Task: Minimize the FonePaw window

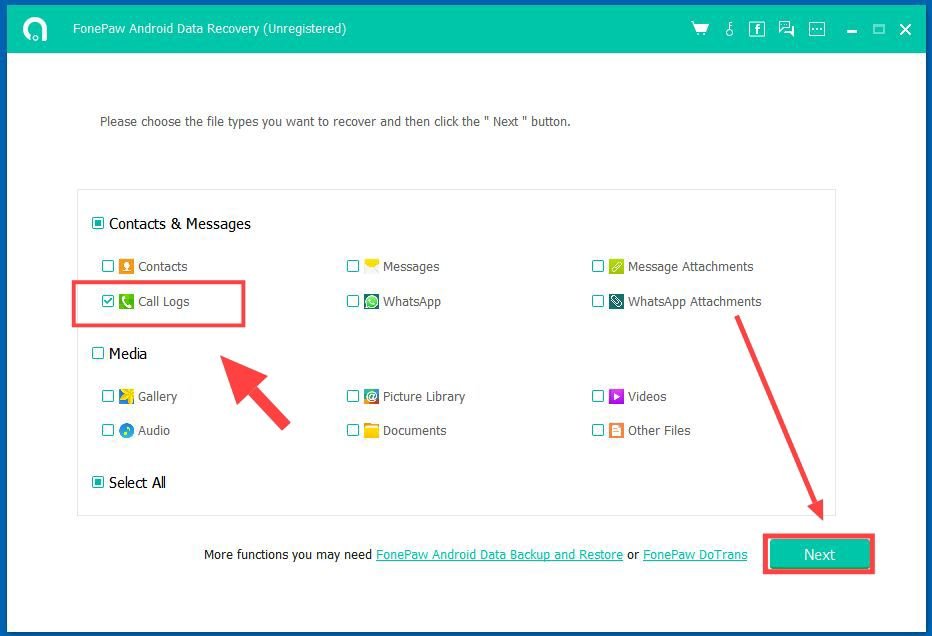Action: tap(852, 29)
